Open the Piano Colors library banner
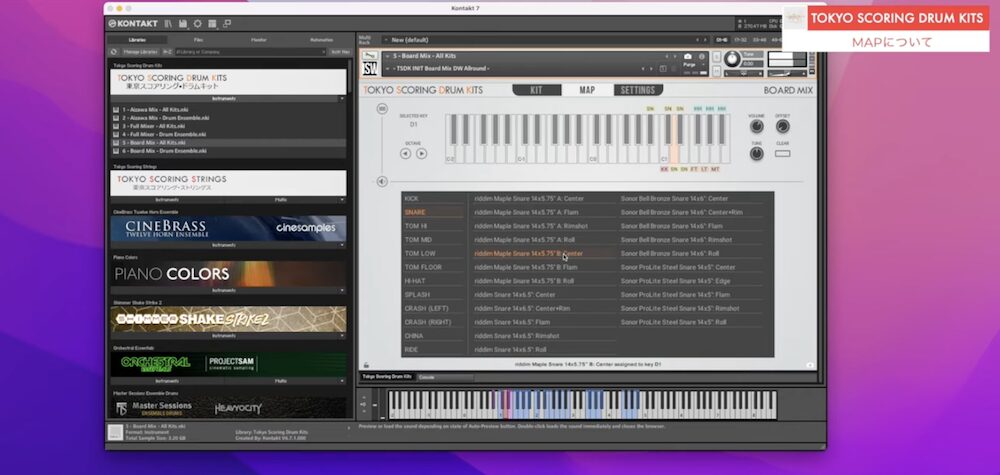Viewport: 1000px width, 475px height. pos(228,274)
